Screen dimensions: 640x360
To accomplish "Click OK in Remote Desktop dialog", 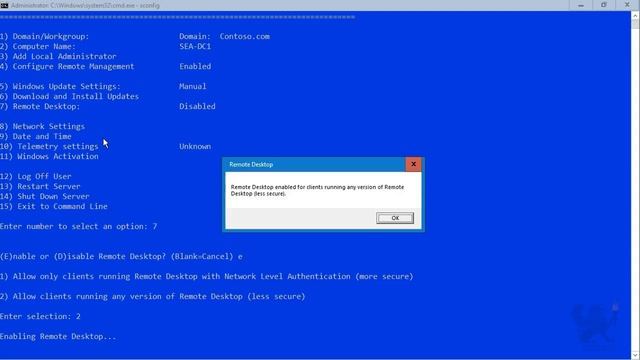I will pyautogui.click(x=395, y=218).
